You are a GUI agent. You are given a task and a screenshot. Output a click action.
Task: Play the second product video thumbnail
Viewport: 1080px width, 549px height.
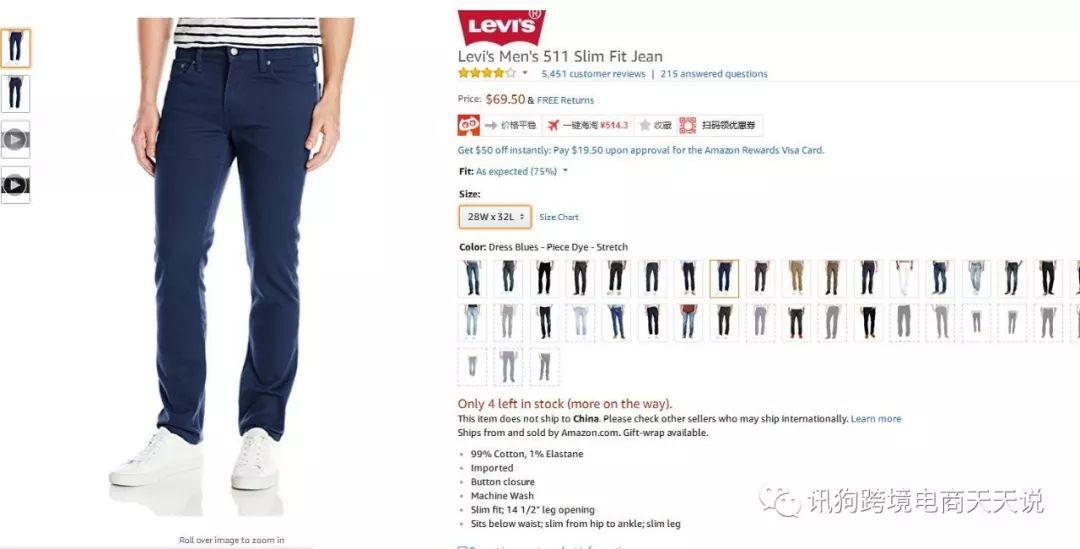tap(15, 185)
